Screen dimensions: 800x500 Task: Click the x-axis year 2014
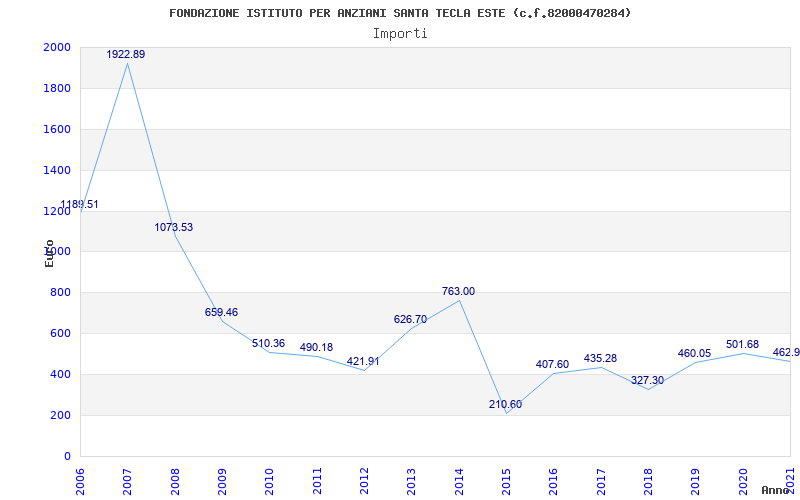pyautogui.click(x=459, y=481)
